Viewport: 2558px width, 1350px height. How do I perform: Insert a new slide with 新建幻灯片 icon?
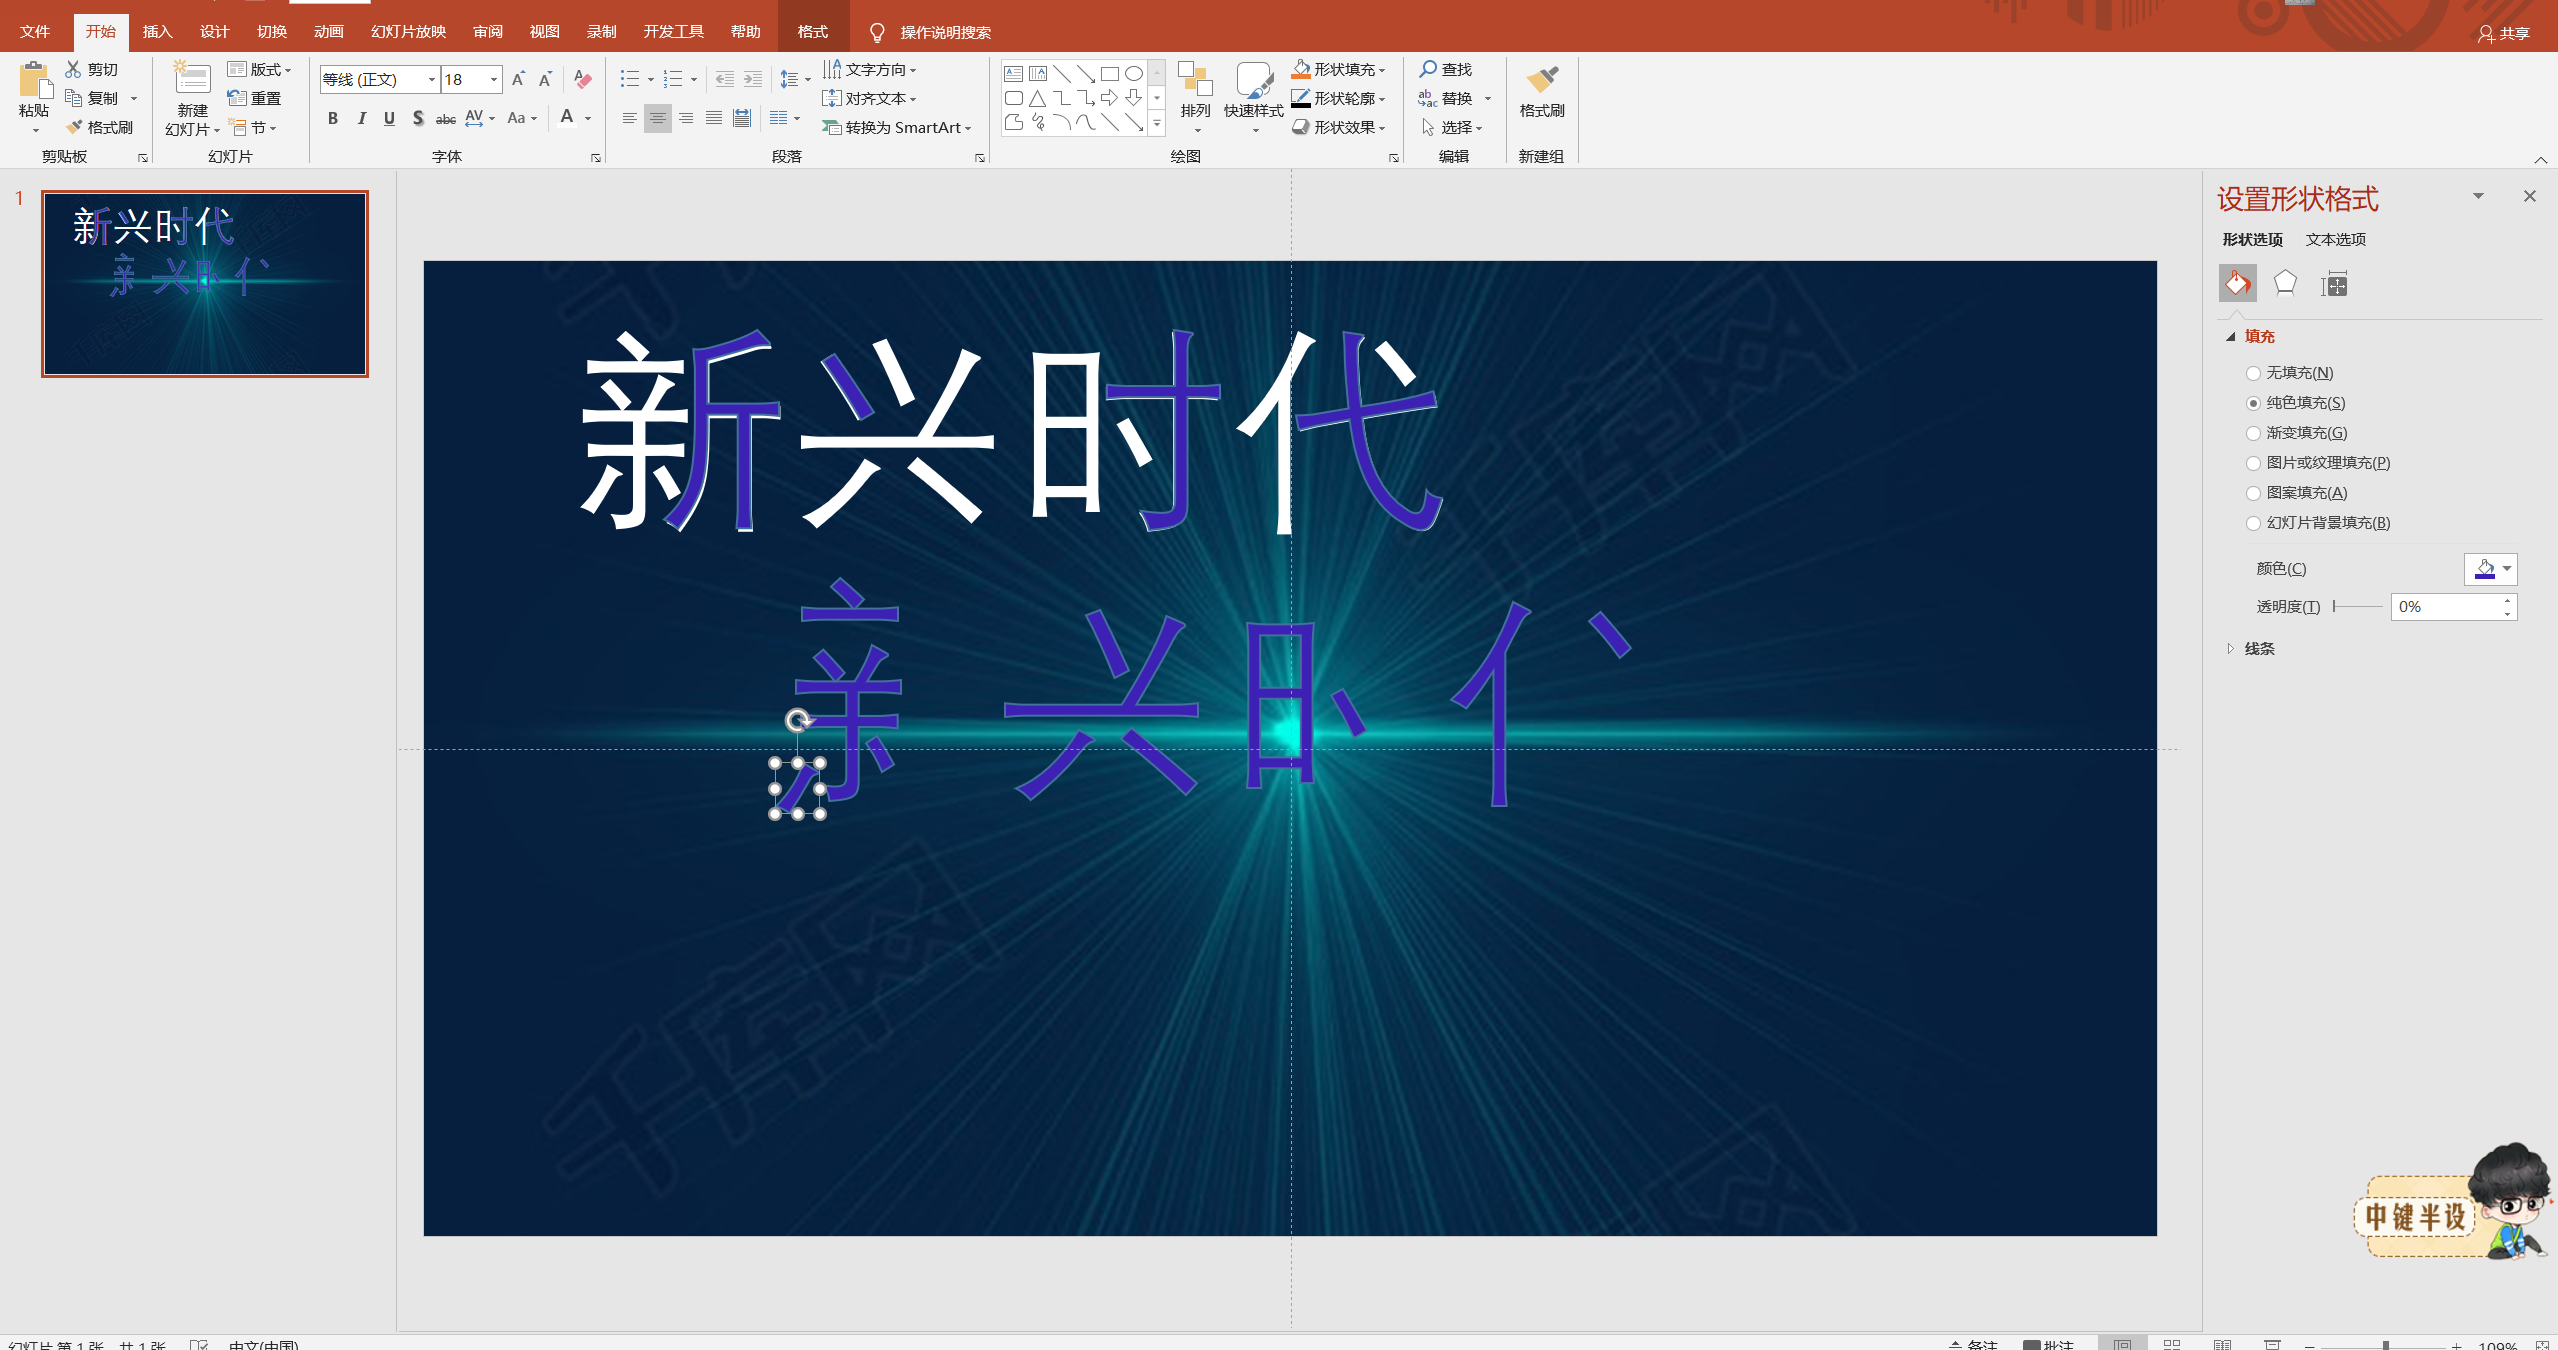pyautogui.click(x=192, y=79)
